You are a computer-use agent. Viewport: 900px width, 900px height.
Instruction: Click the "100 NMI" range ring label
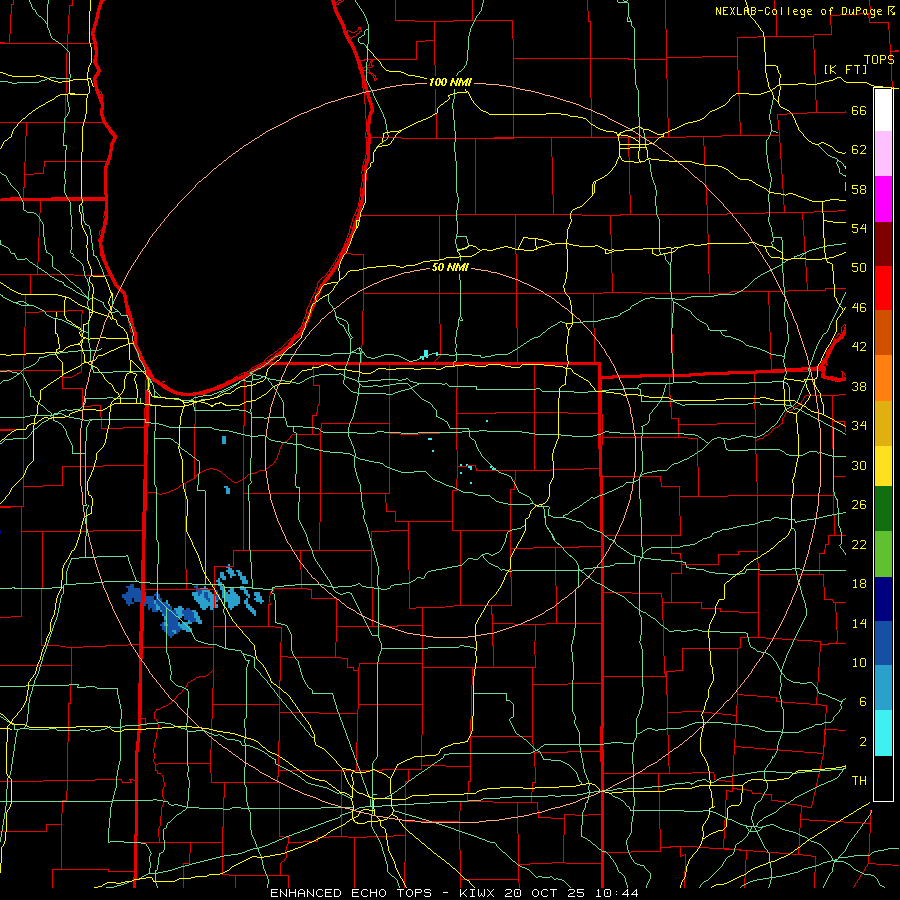450,83
